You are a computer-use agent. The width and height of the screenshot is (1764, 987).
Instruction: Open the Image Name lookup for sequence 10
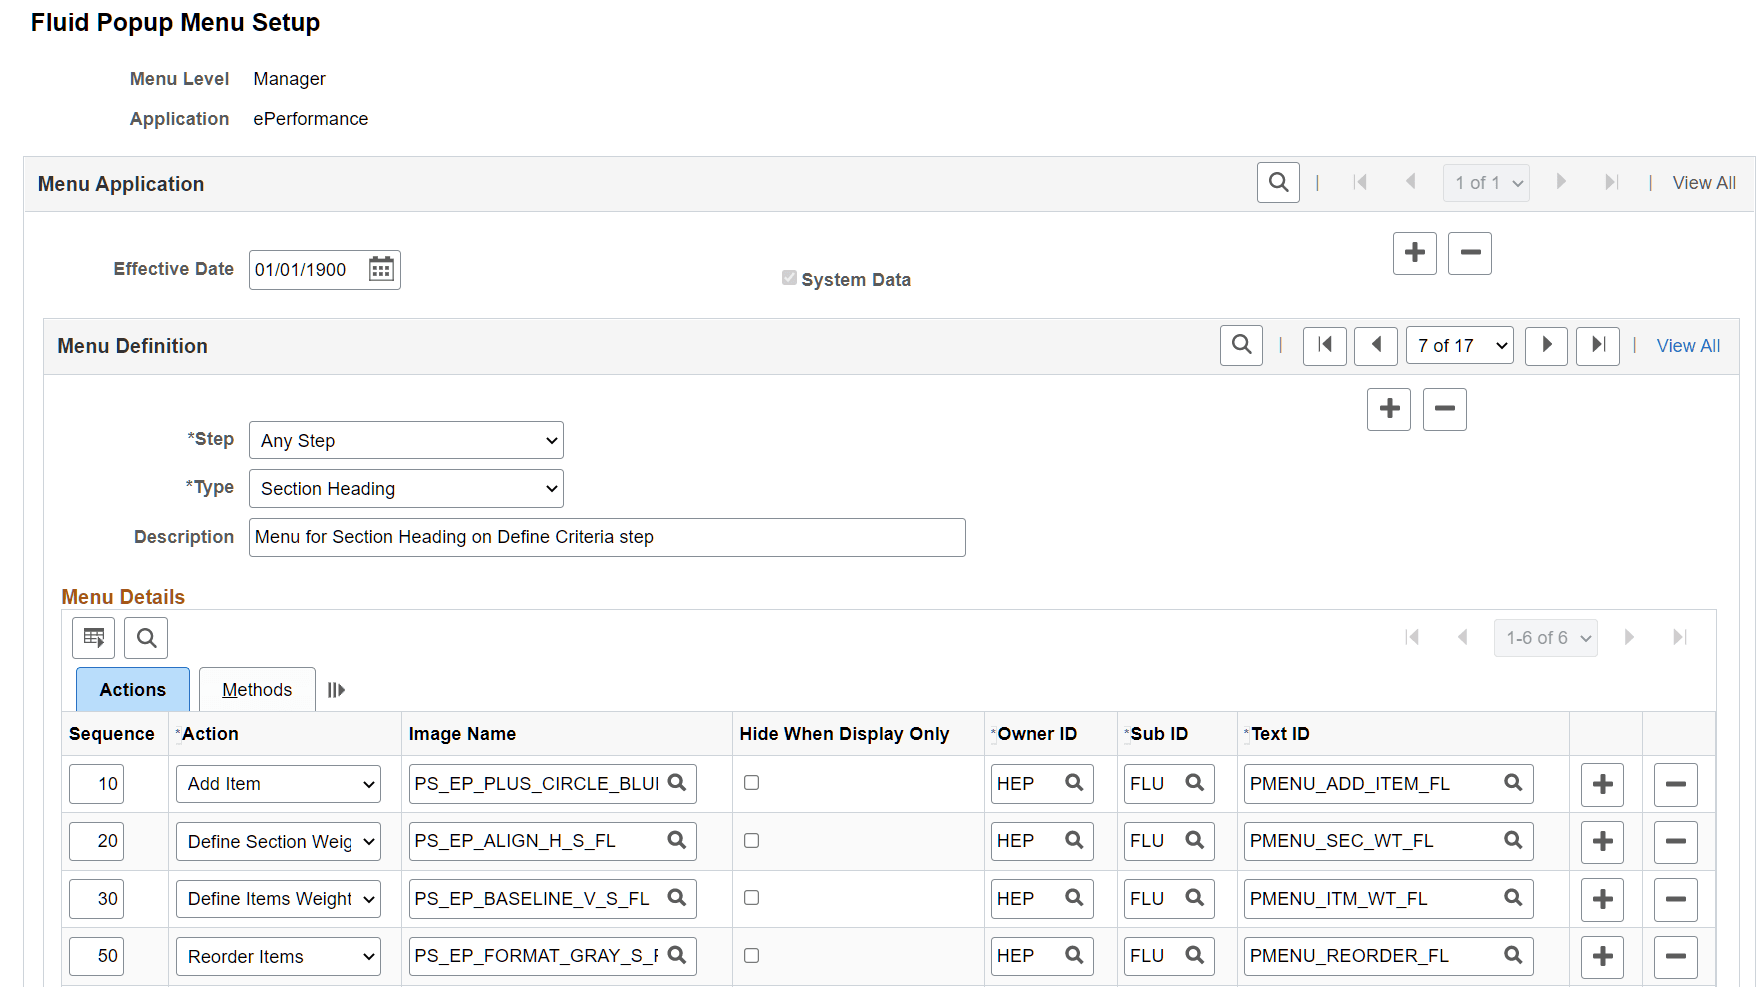click(676, 783)
